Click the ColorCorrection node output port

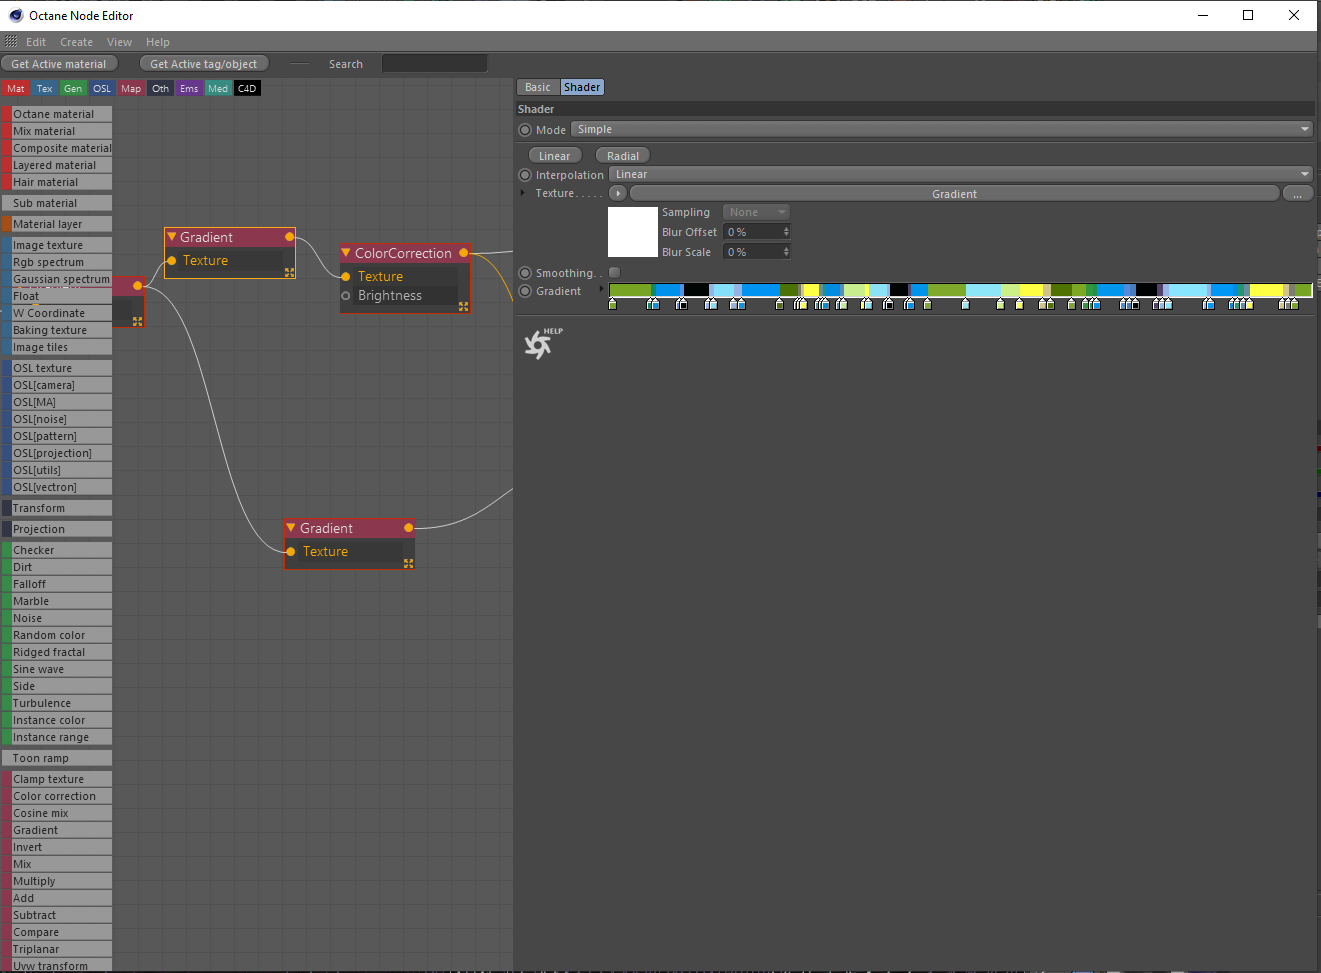click(x=464, y=253)
